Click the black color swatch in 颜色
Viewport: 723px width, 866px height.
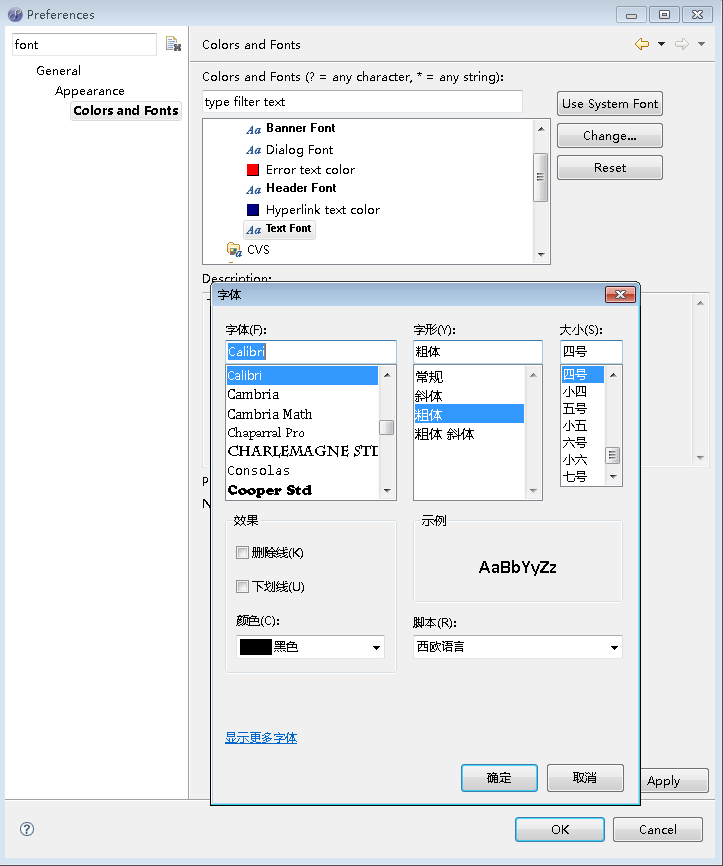(256, 647)
